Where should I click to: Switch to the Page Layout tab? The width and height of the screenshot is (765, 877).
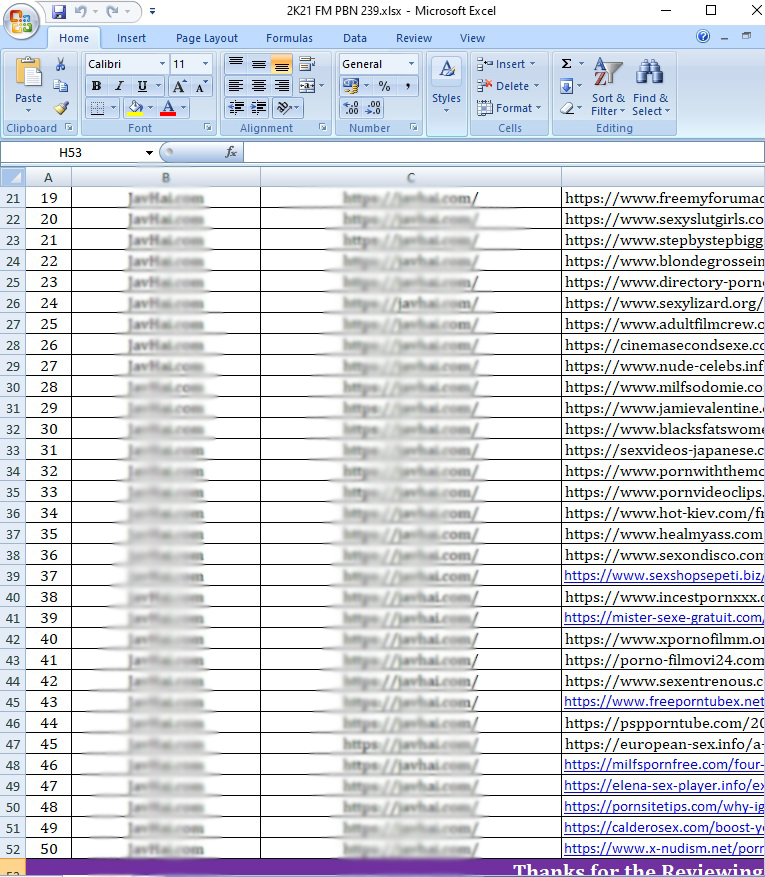[x=206, y=38]
